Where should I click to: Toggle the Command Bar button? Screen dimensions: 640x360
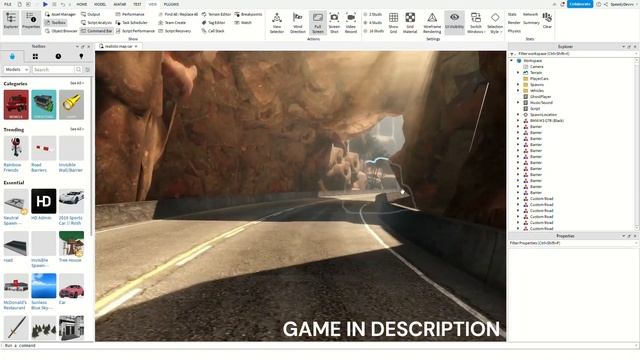pos(96,31)
